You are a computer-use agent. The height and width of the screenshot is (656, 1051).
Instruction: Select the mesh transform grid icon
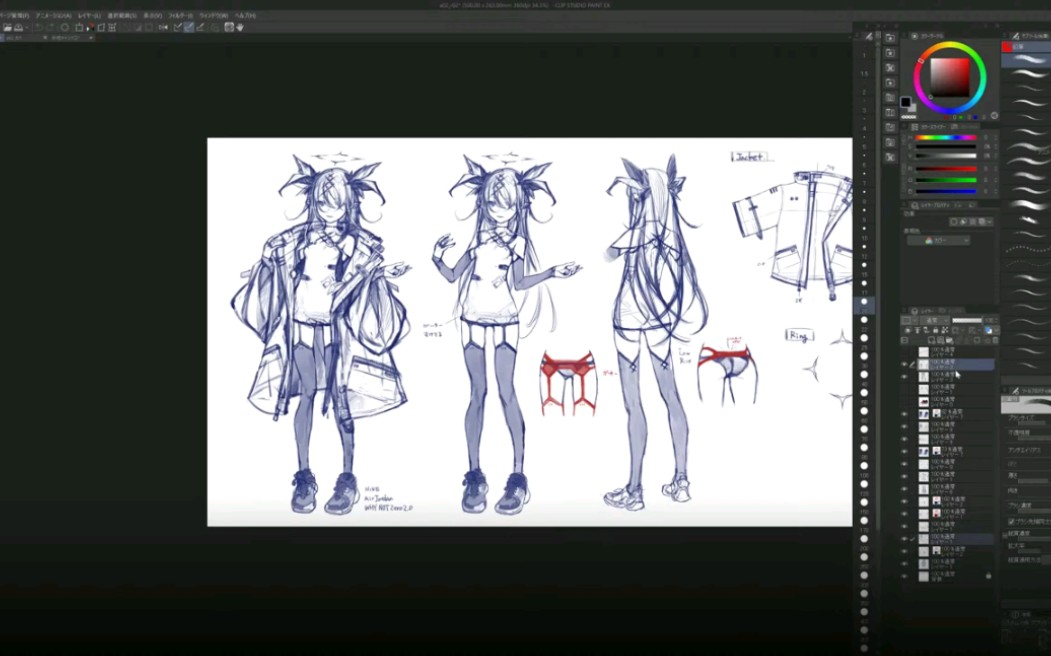[112, 27]
